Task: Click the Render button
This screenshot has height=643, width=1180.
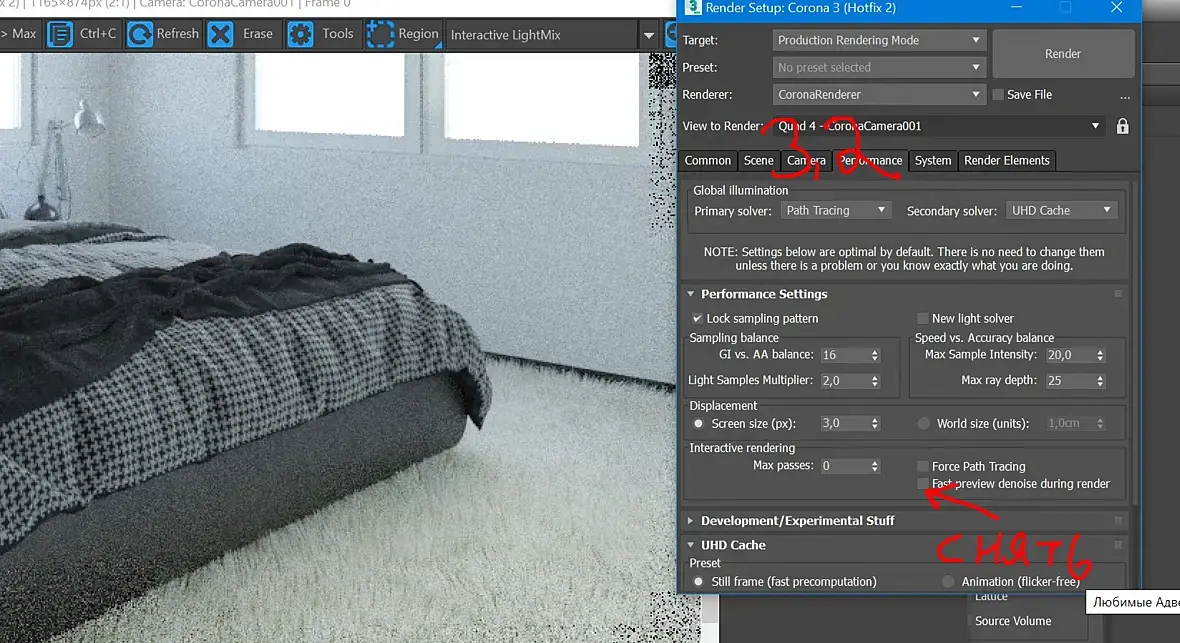Action: (1063, 53)
